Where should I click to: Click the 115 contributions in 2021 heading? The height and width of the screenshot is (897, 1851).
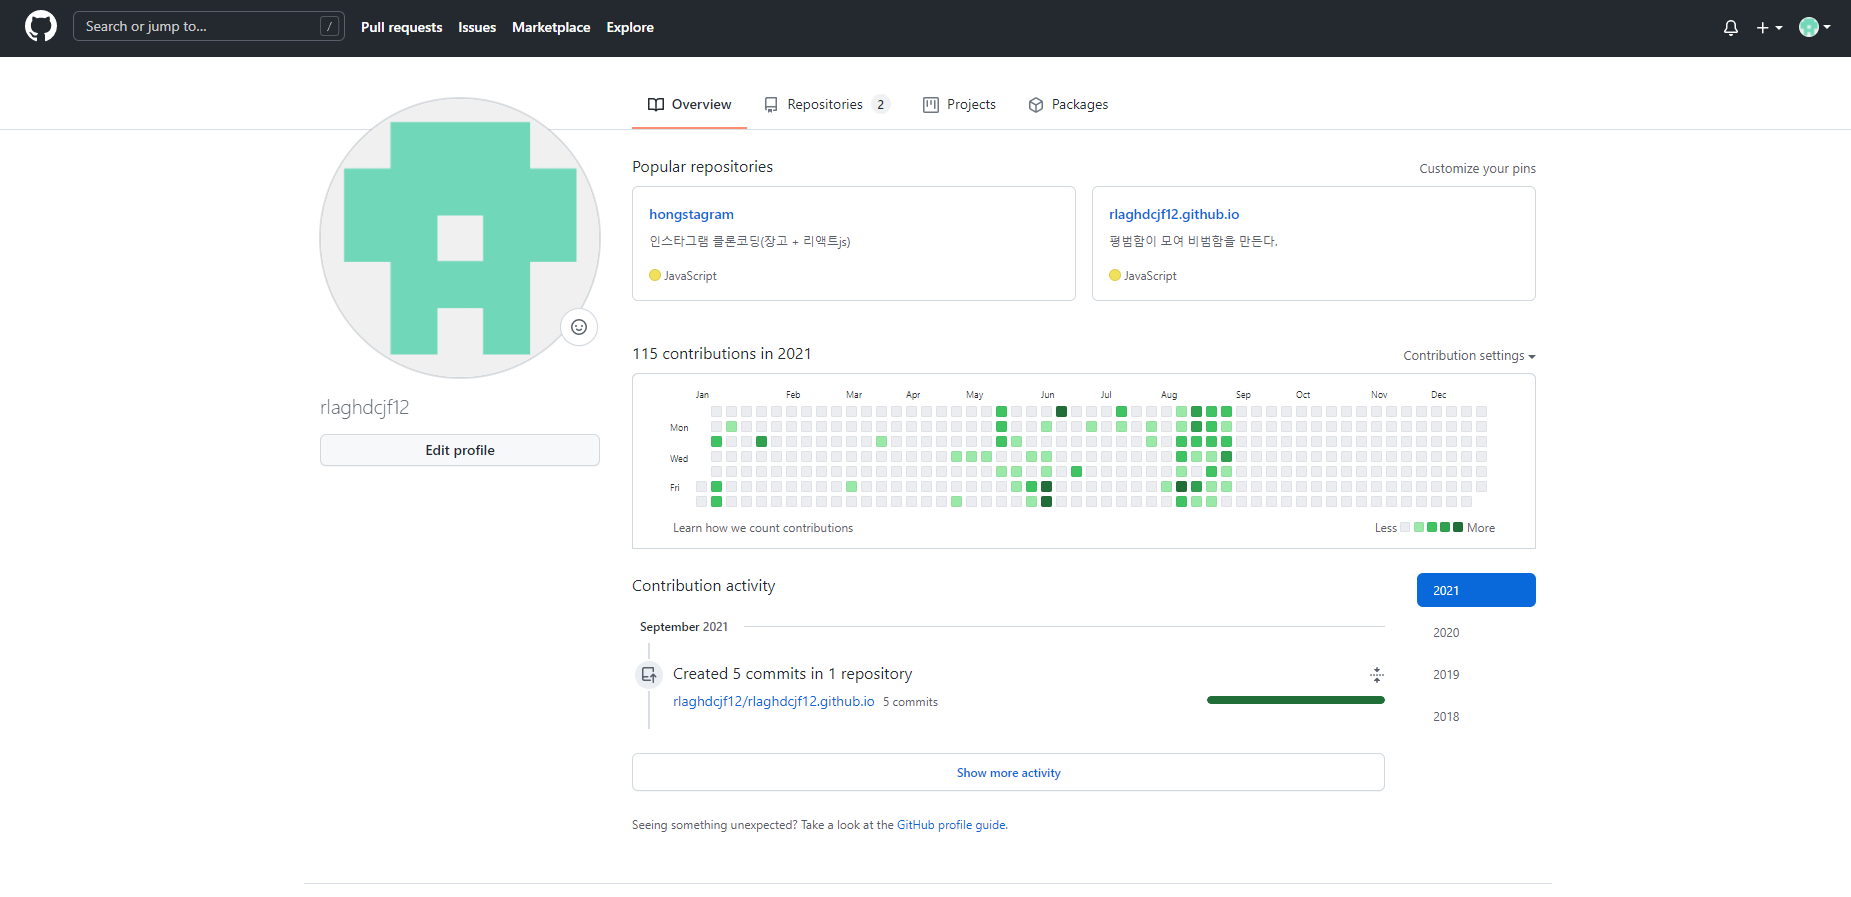point(722,354)
